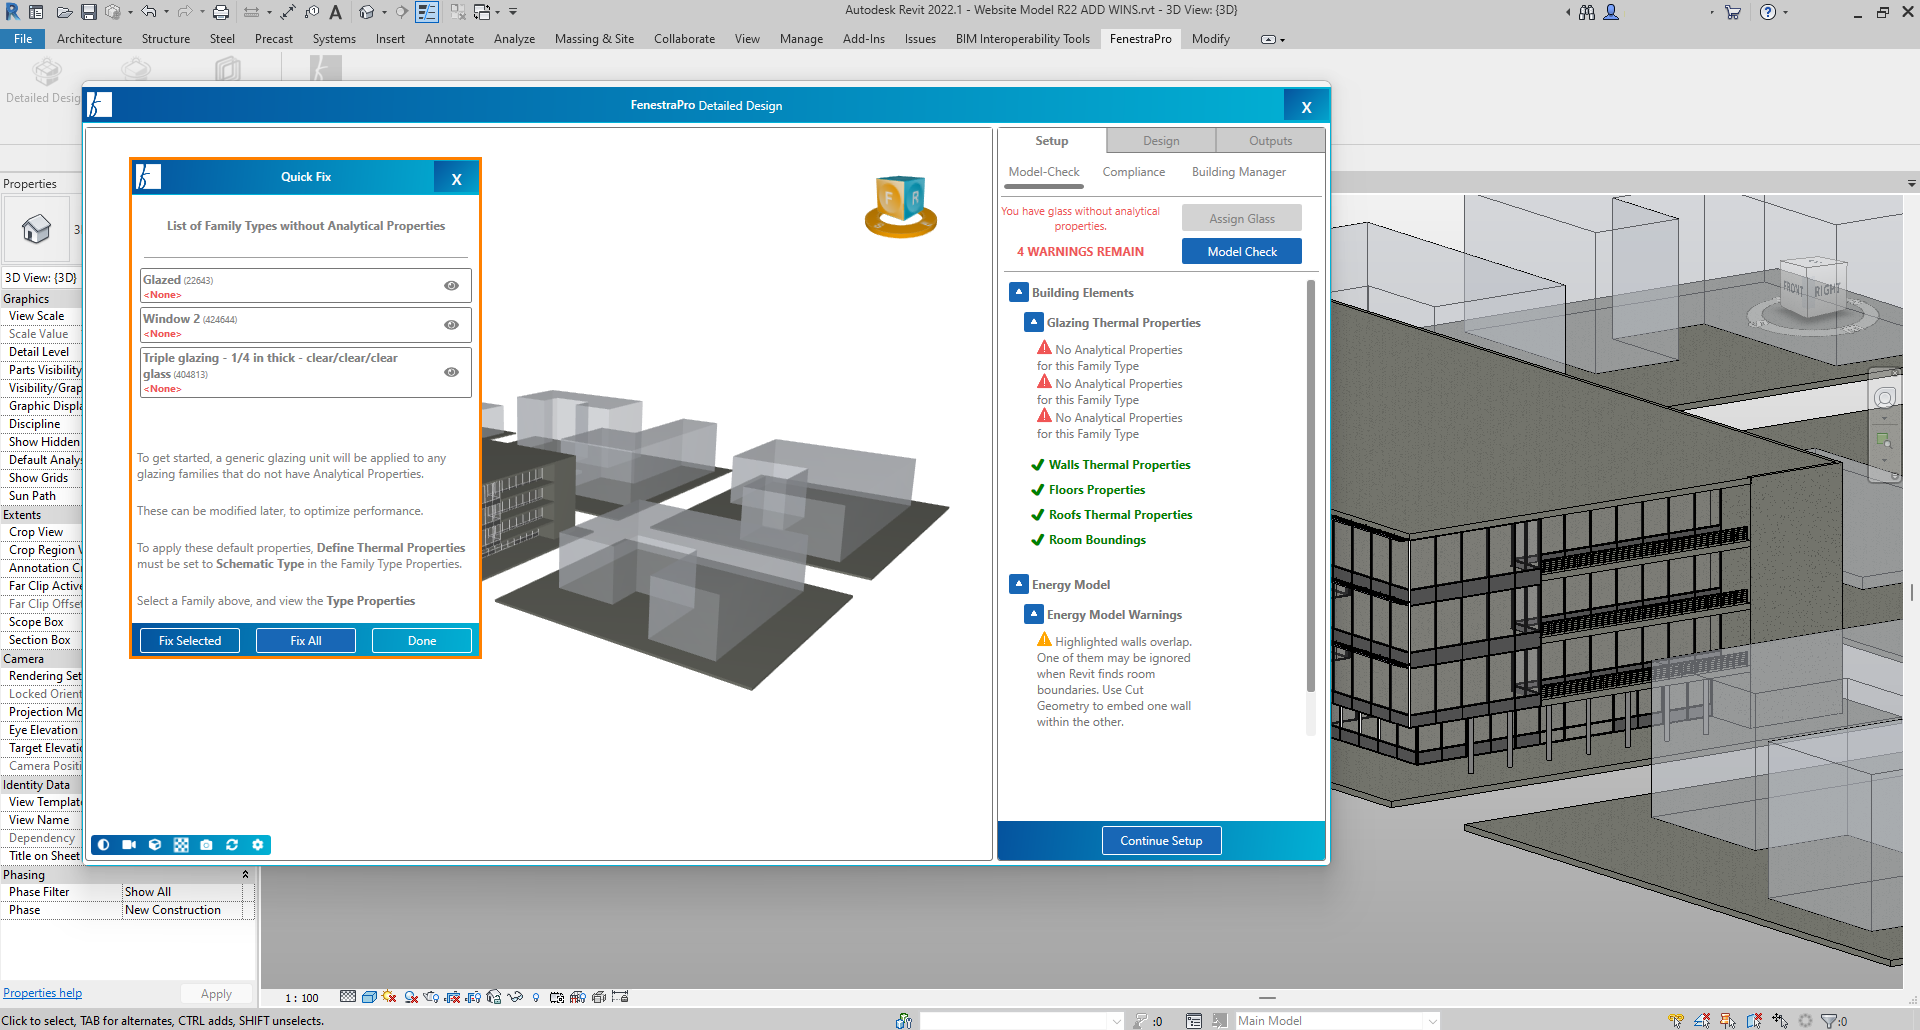Viewport: 1920px width, 1030px height.
Task: Click the Model-Check panel scrollbar
Action: (1311, 485)
